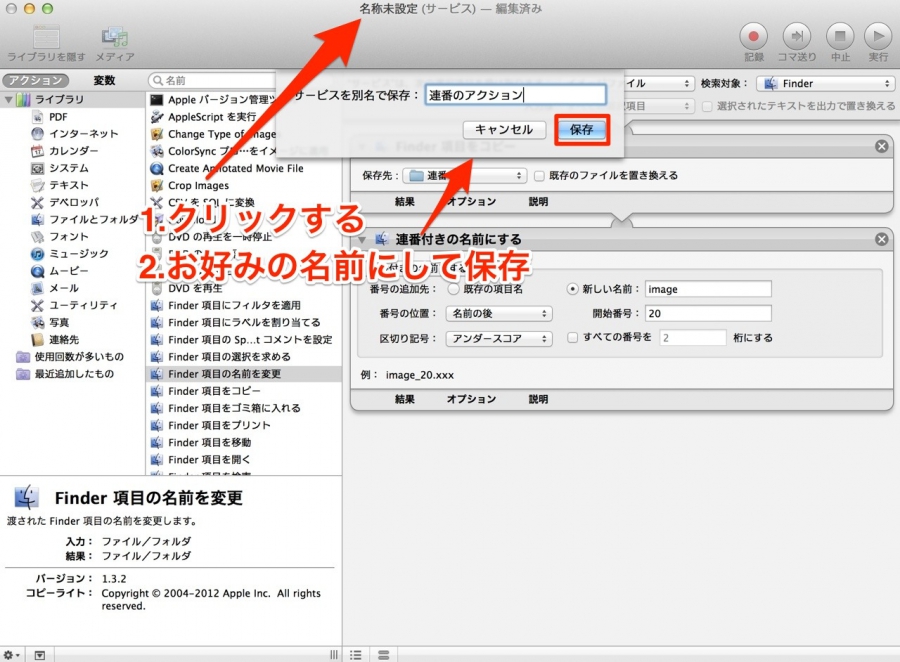Click the 開始番号 number field
Screen dimensions: 900x662
click(x=708, y=313)
